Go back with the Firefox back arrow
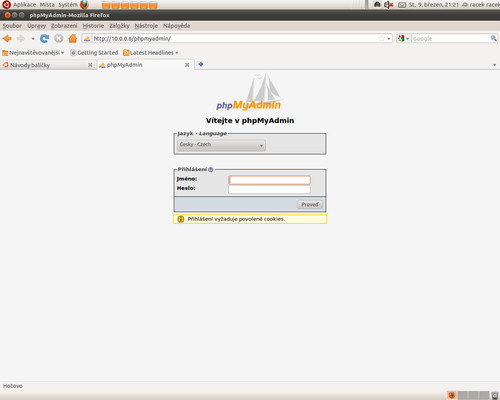The height and width of the screenshot is (400, 500). pyautogui.click(x=7, y=39)
